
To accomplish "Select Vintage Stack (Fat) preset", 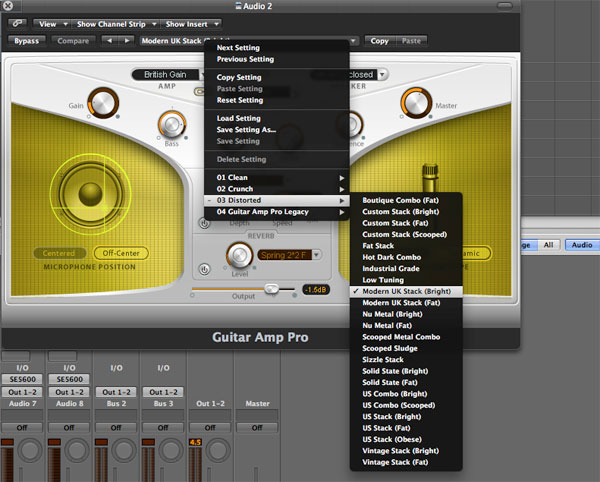I will pos(406,462).
